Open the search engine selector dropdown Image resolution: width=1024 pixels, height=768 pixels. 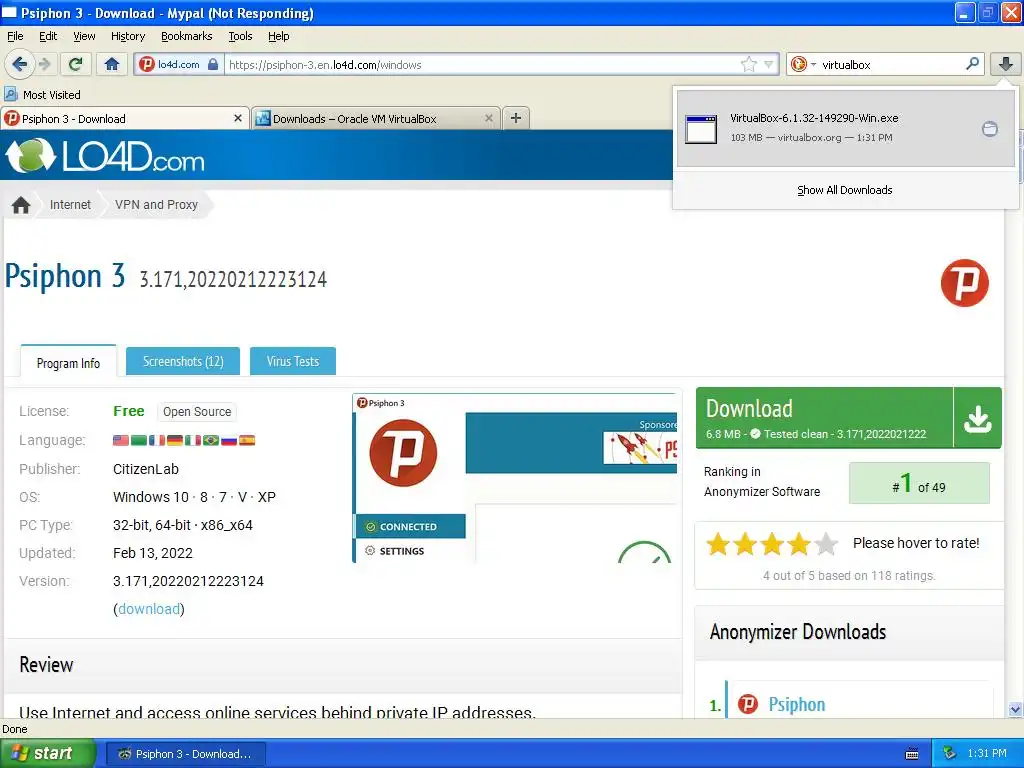click(803, 64)
